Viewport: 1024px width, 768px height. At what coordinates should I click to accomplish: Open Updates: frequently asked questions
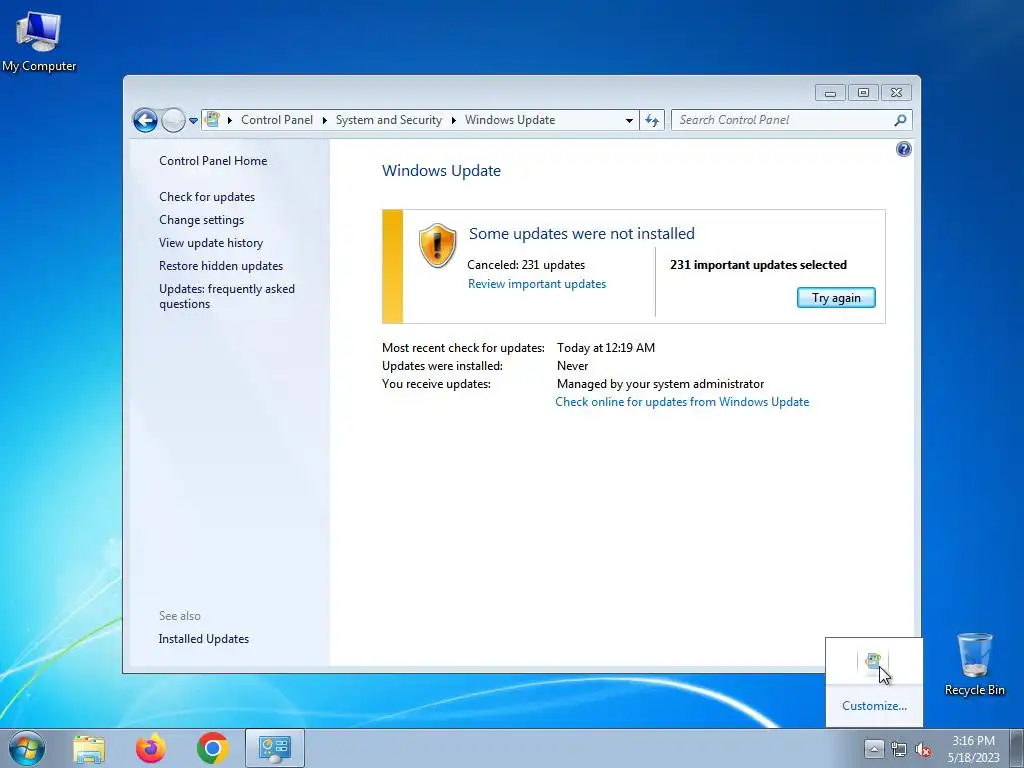pyautogui.click(x=227, y=296)
